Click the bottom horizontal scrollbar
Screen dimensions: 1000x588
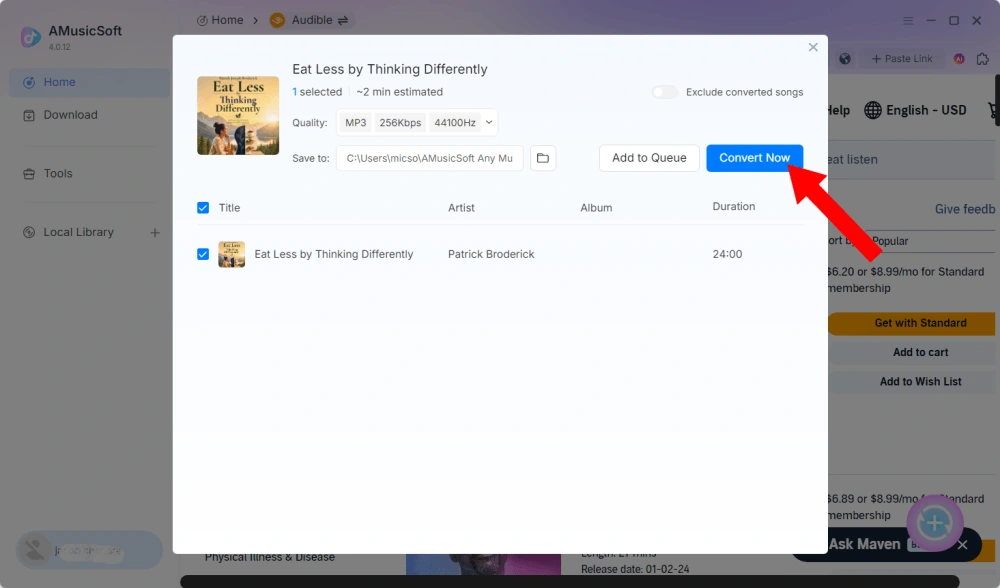(x=570, y=582)
